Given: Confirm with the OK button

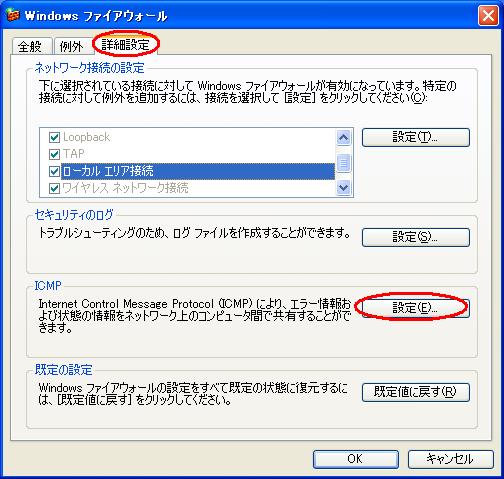Looking at the screenshot, I should (x=356, y=459).
